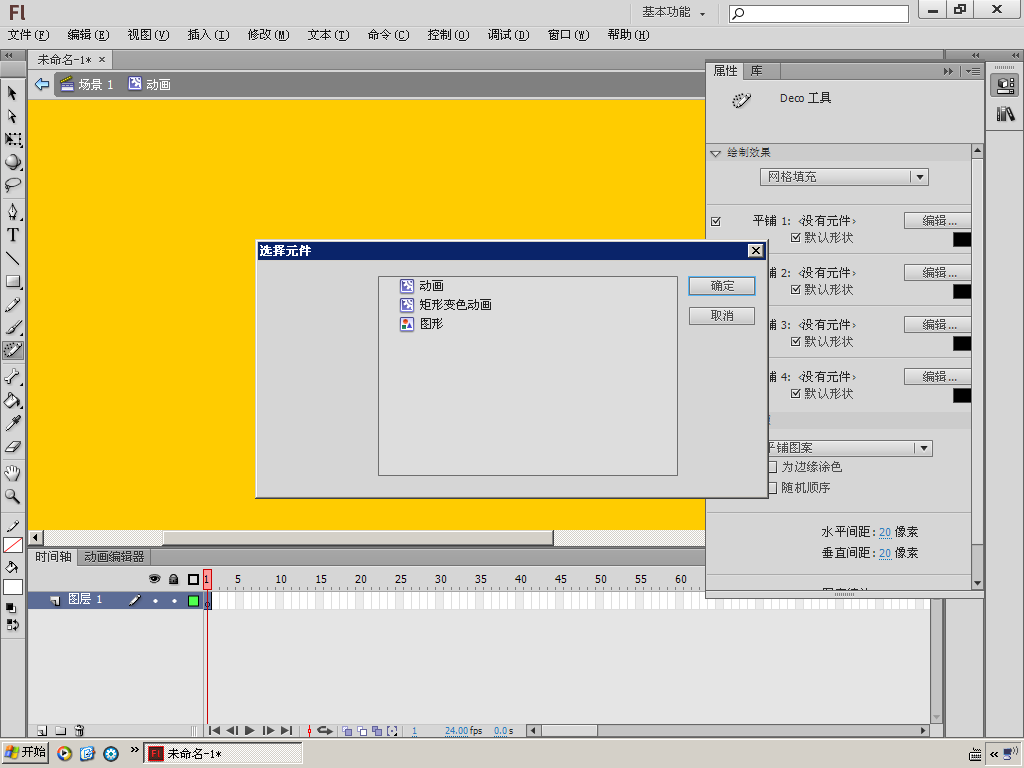Uncheck 默认形状 under tile 3
The height and width of the screenshot is (768, 1024).
pyautogui.click(x=795, y=342)
